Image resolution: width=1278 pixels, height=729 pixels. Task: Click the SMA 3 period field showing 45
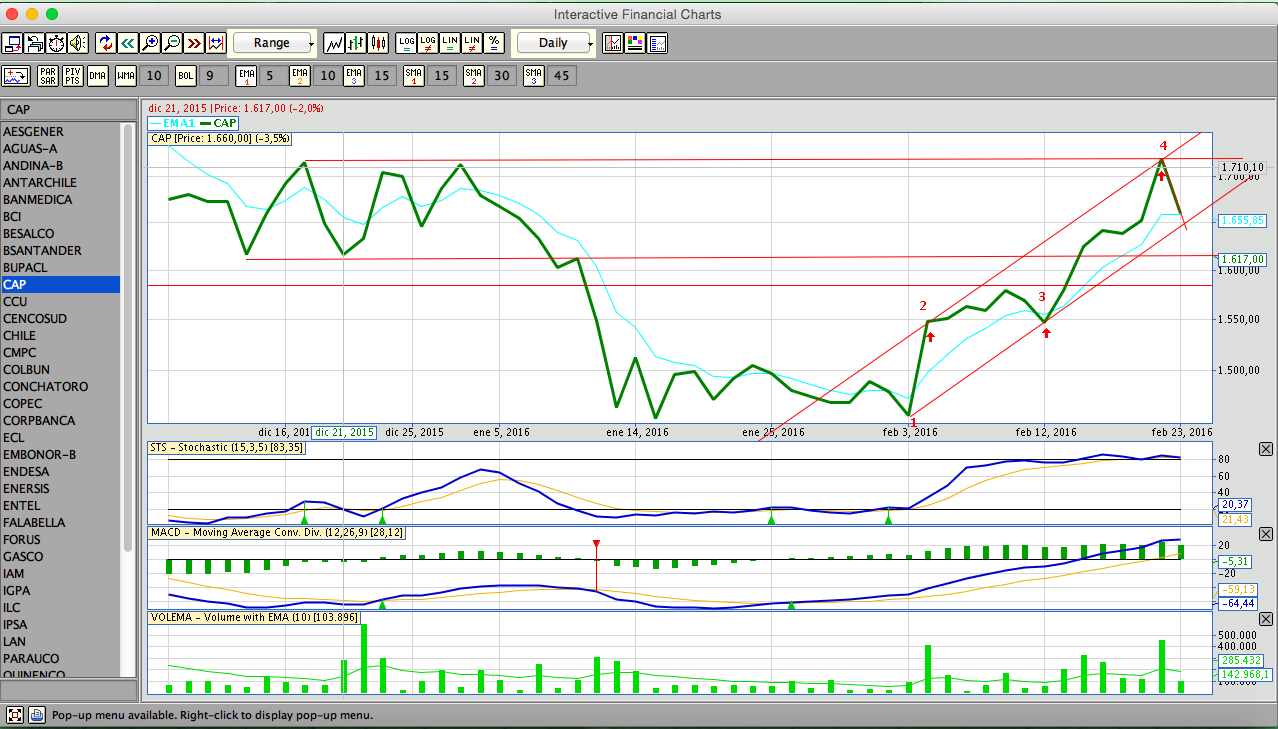pyautogui.click(x=561, y=76)
